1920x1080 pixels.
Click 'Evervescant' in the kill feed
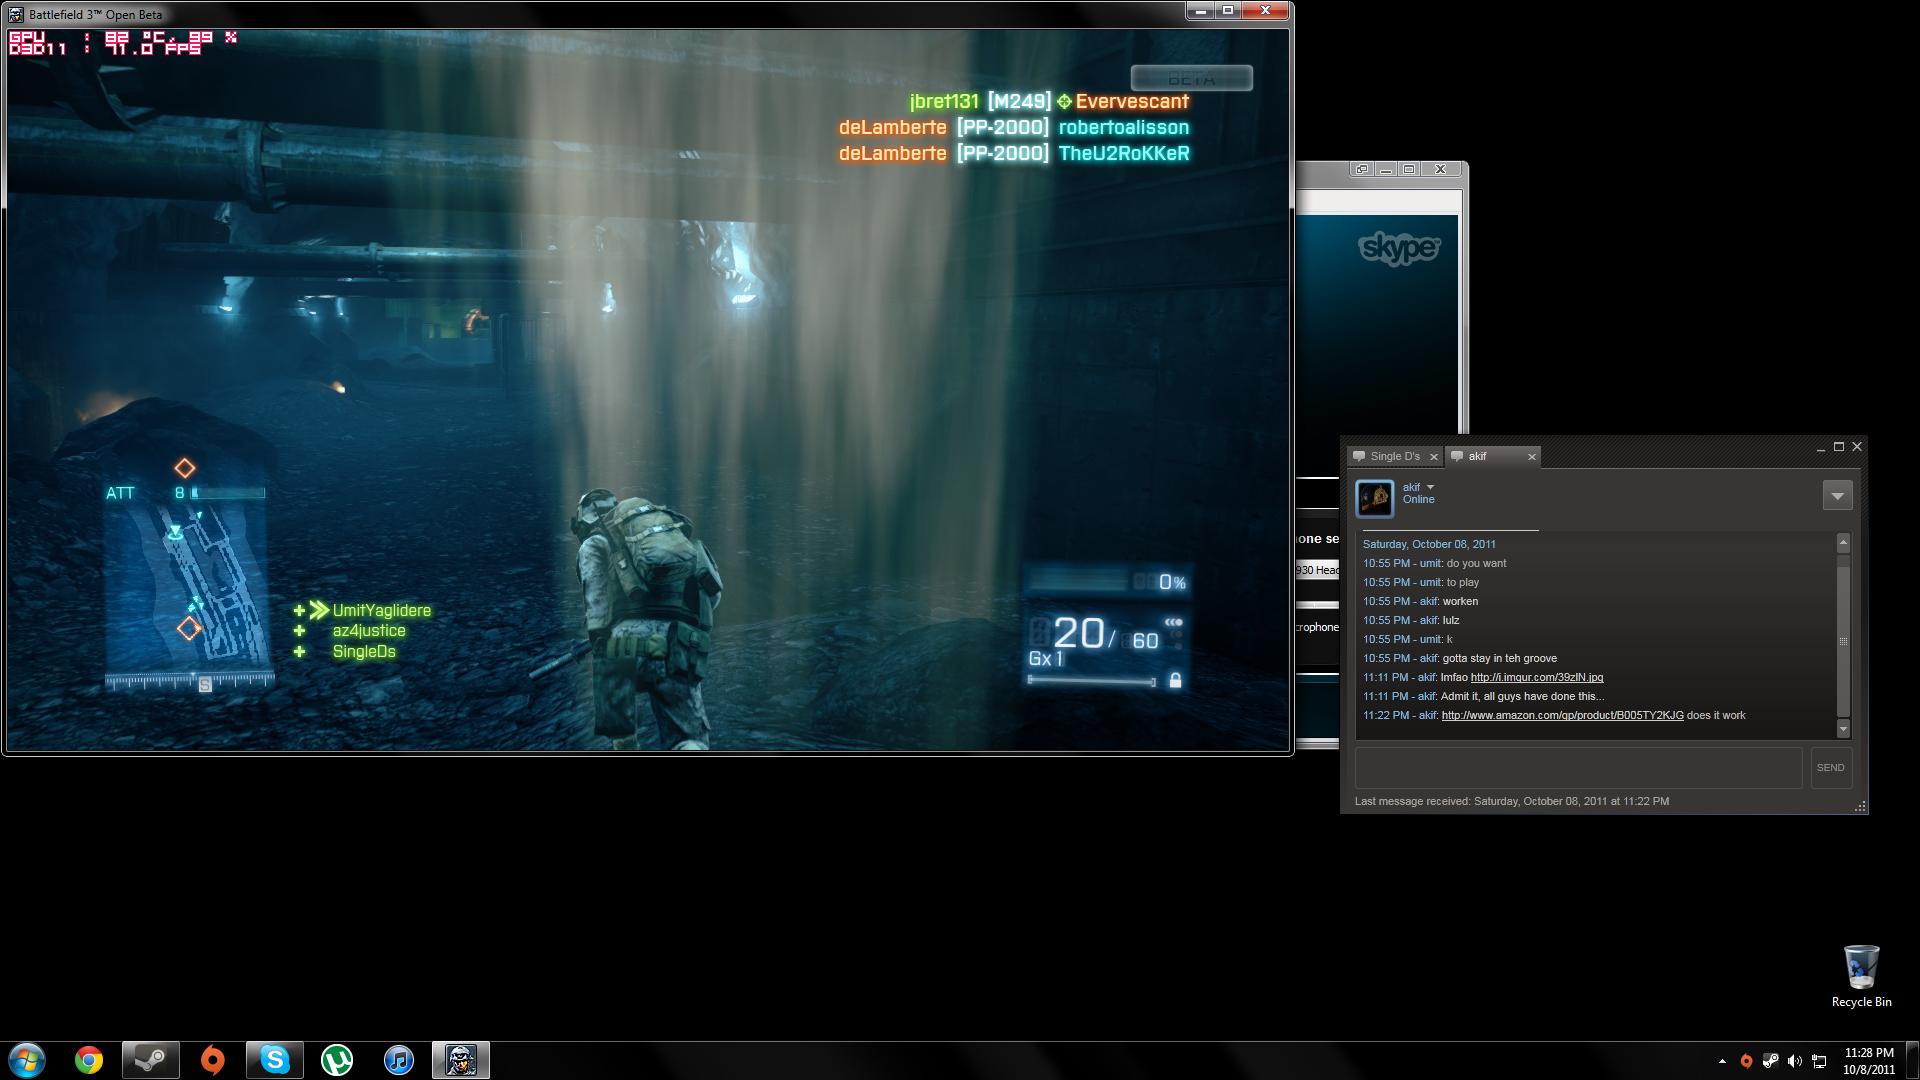pyautogui.click(x=1132, y=102)
